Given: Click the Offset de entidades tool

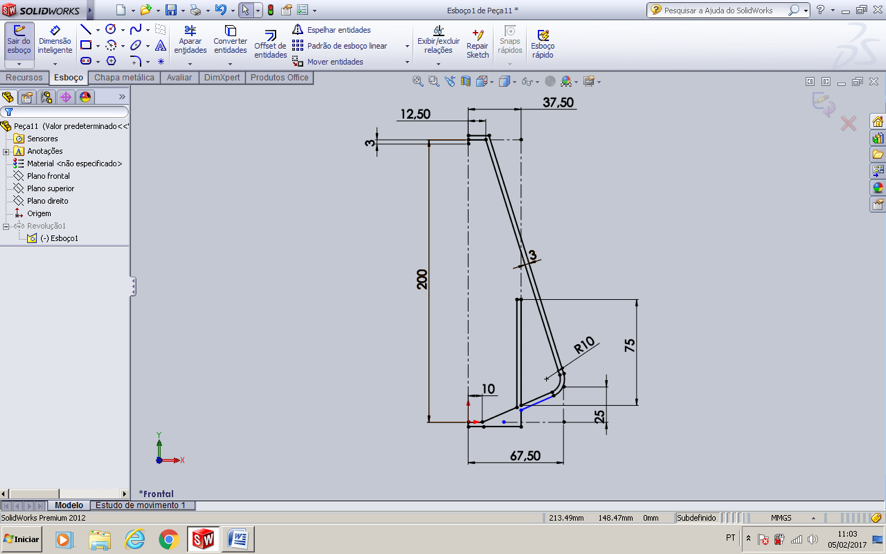Looking at the screenshot, I should point(270,44).
